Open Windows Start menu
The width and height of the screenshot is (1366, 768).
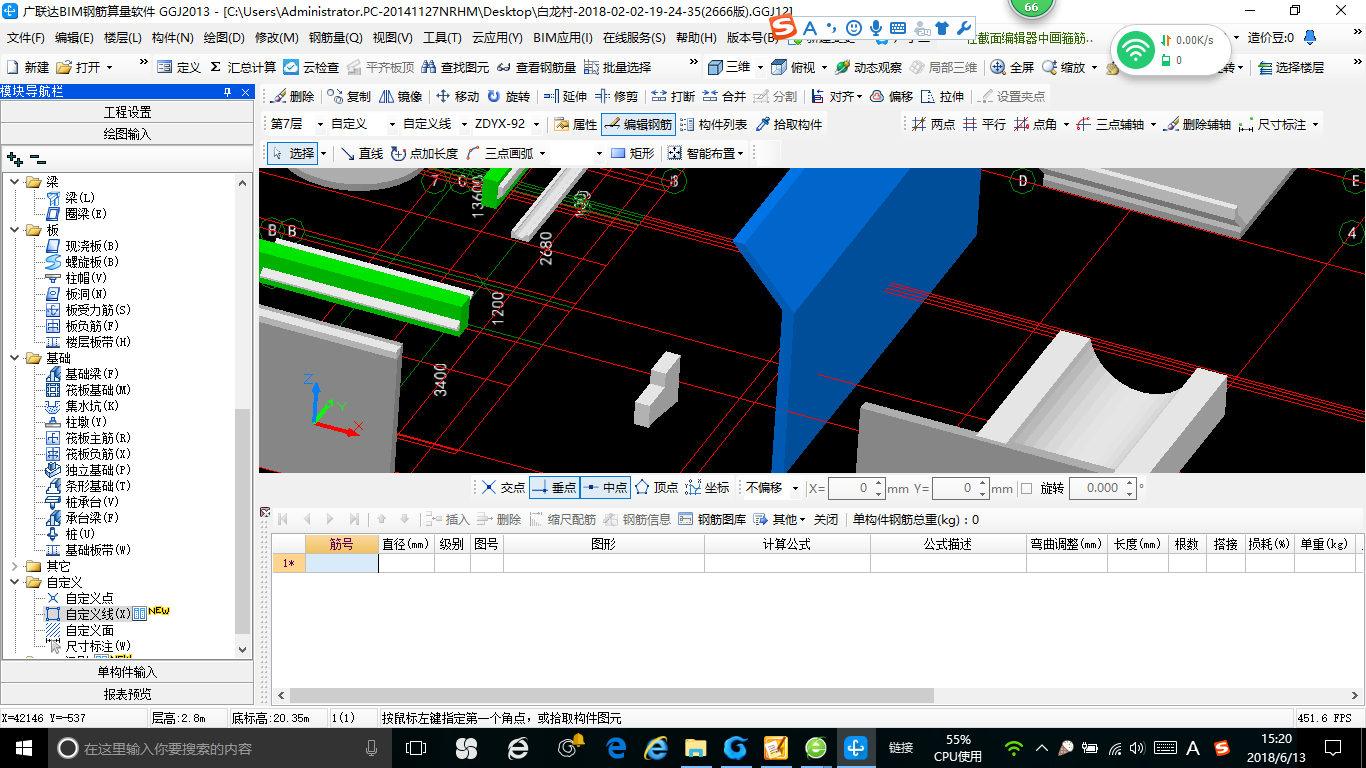[x=23, y=747]
